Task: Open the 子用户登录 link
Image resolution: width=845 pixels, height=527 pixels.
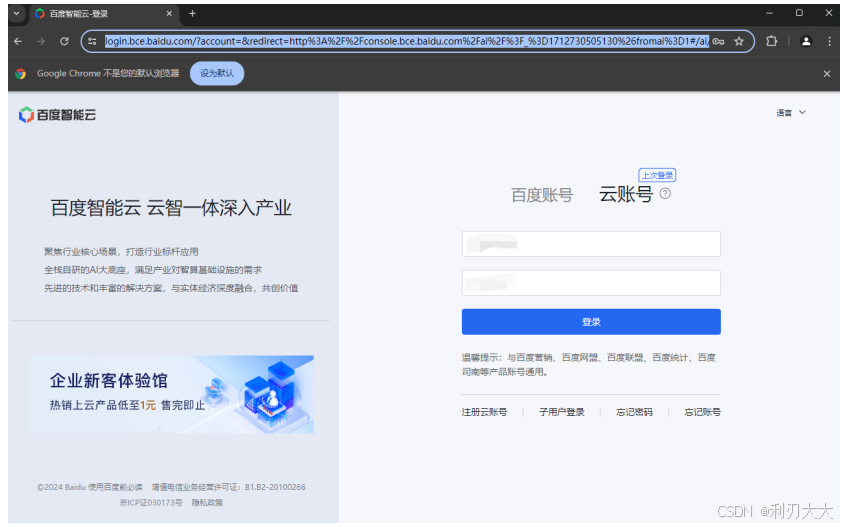Action: (x=562, y=412)
